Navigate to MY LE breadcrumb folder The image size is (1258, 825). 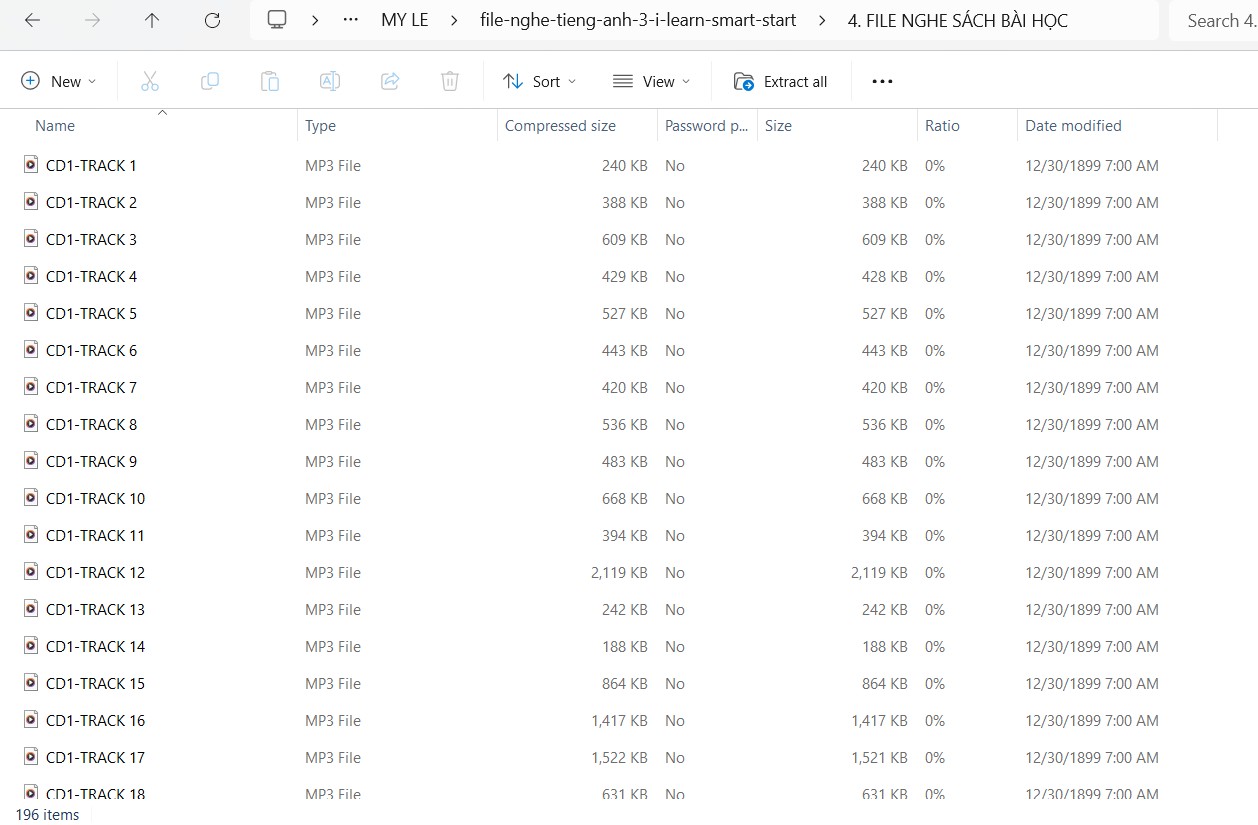[x=404, y=20]
